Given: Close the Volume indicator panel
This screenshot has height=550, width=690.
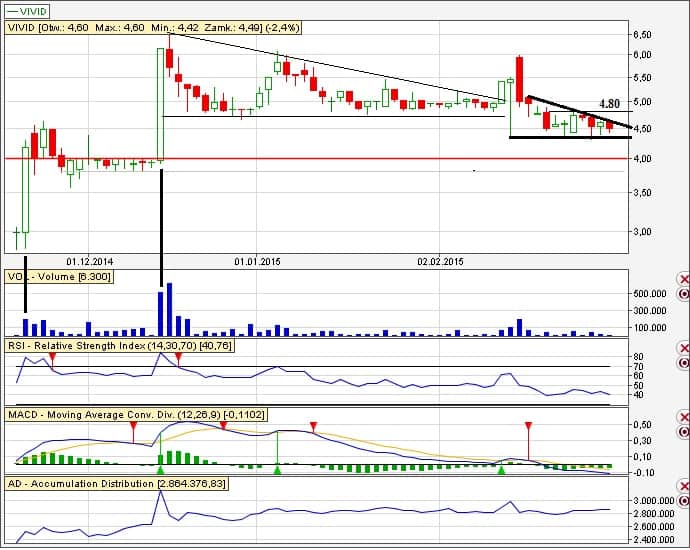Looking at the screenshot, I should click(684, 278).
